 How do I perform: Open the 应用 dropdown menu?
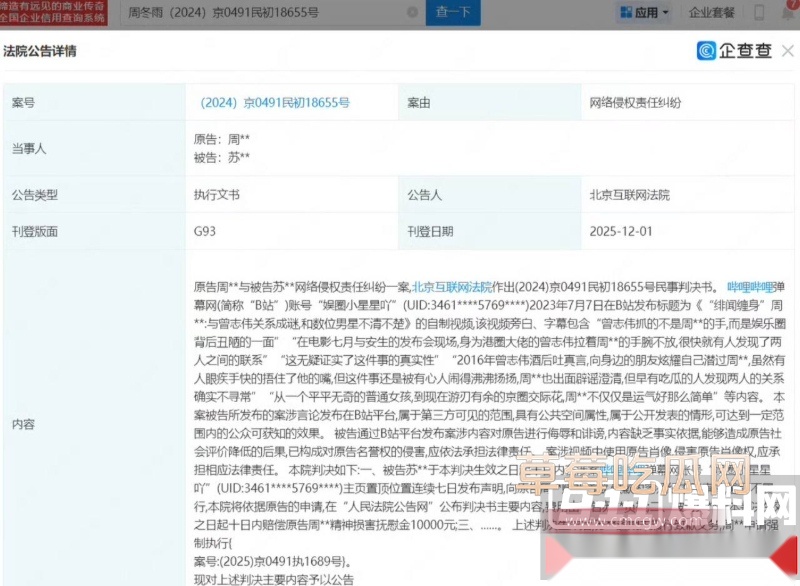tap(648, 11)
